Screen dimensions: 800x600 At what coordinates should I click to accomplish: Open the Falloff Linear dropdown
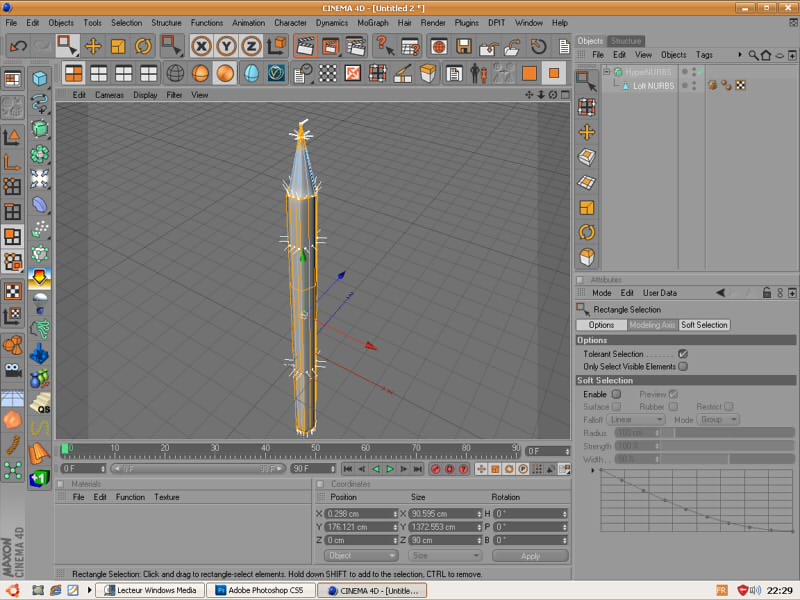pos(636,420)
